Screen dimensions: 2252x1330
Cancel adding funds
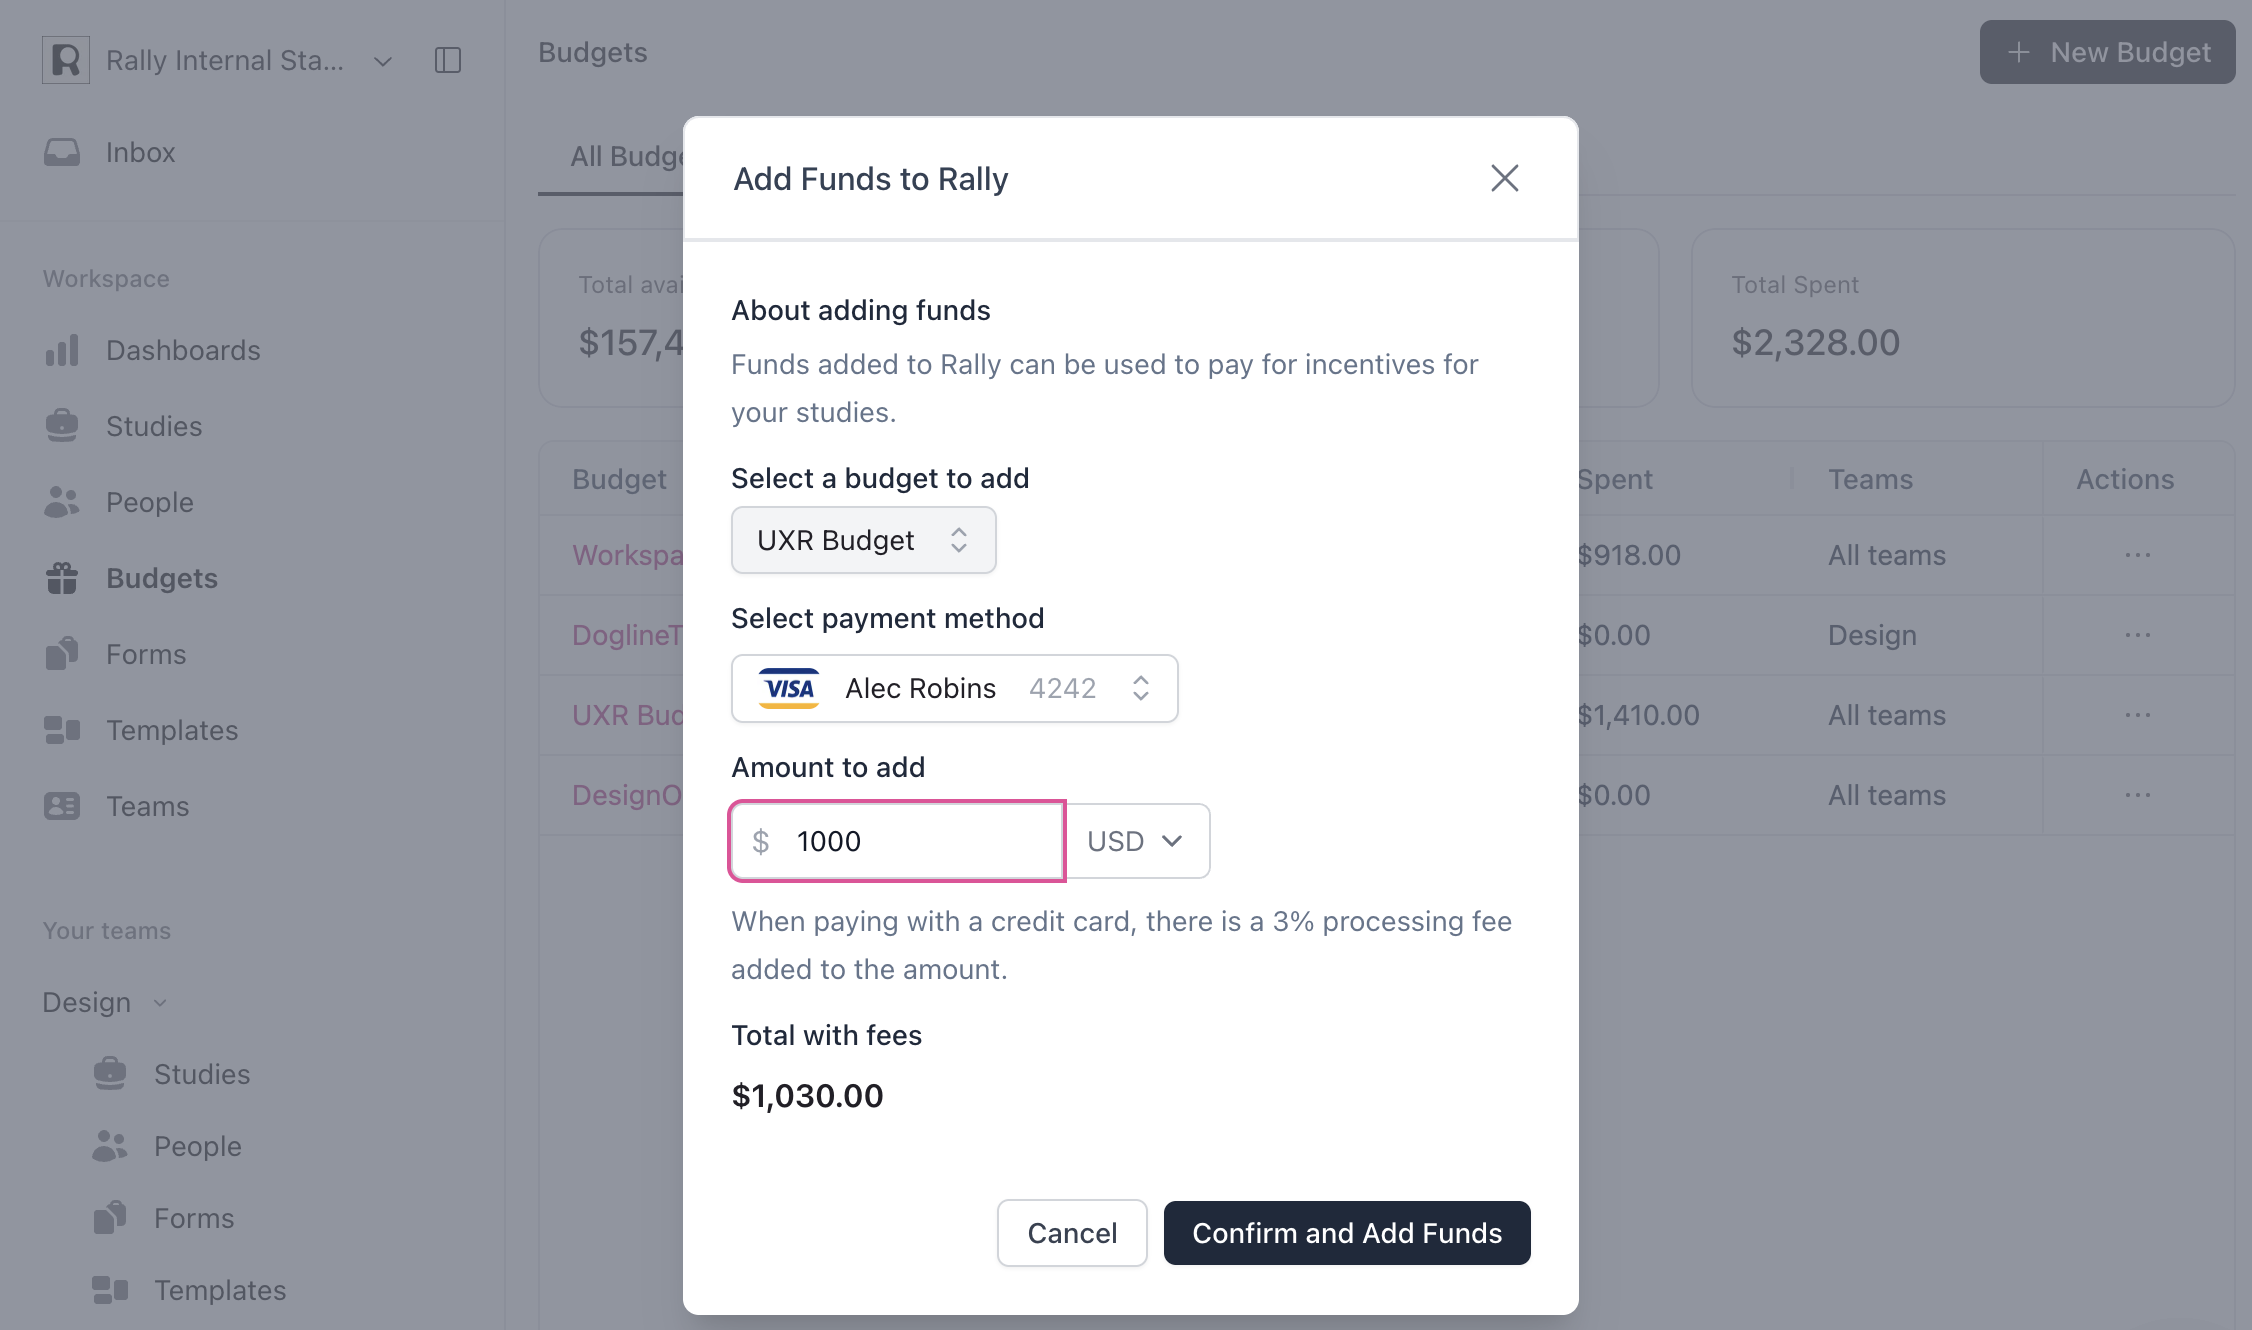(x=1071, y=1233)
